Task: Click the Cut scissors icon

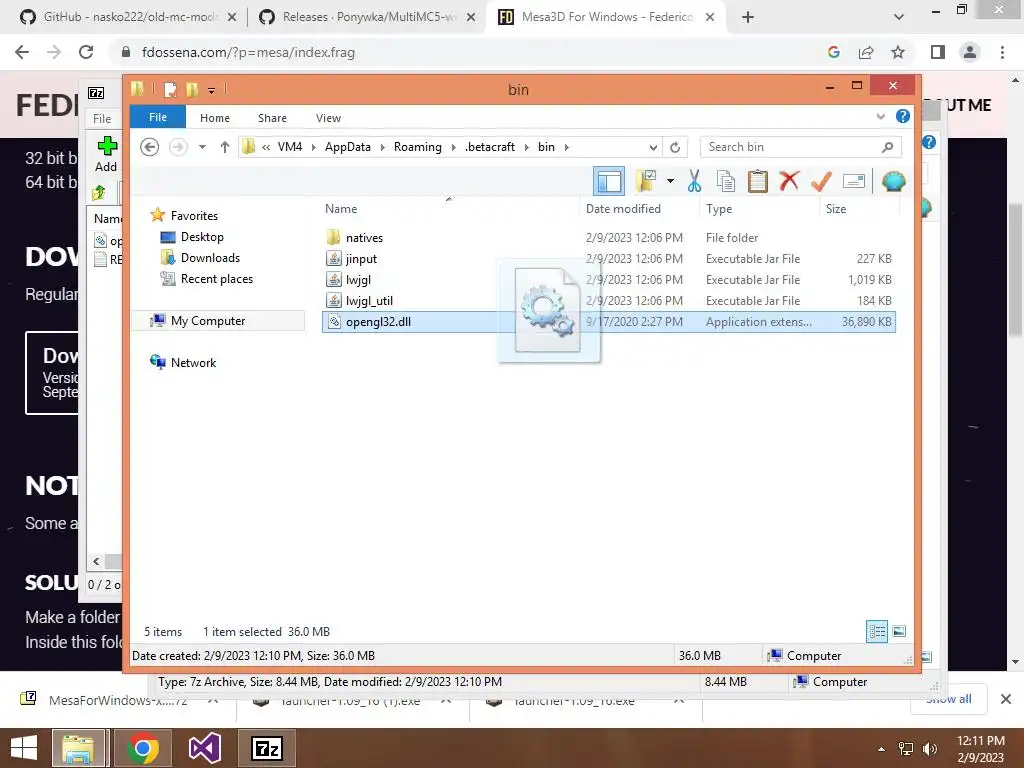Action: point(694,181)
